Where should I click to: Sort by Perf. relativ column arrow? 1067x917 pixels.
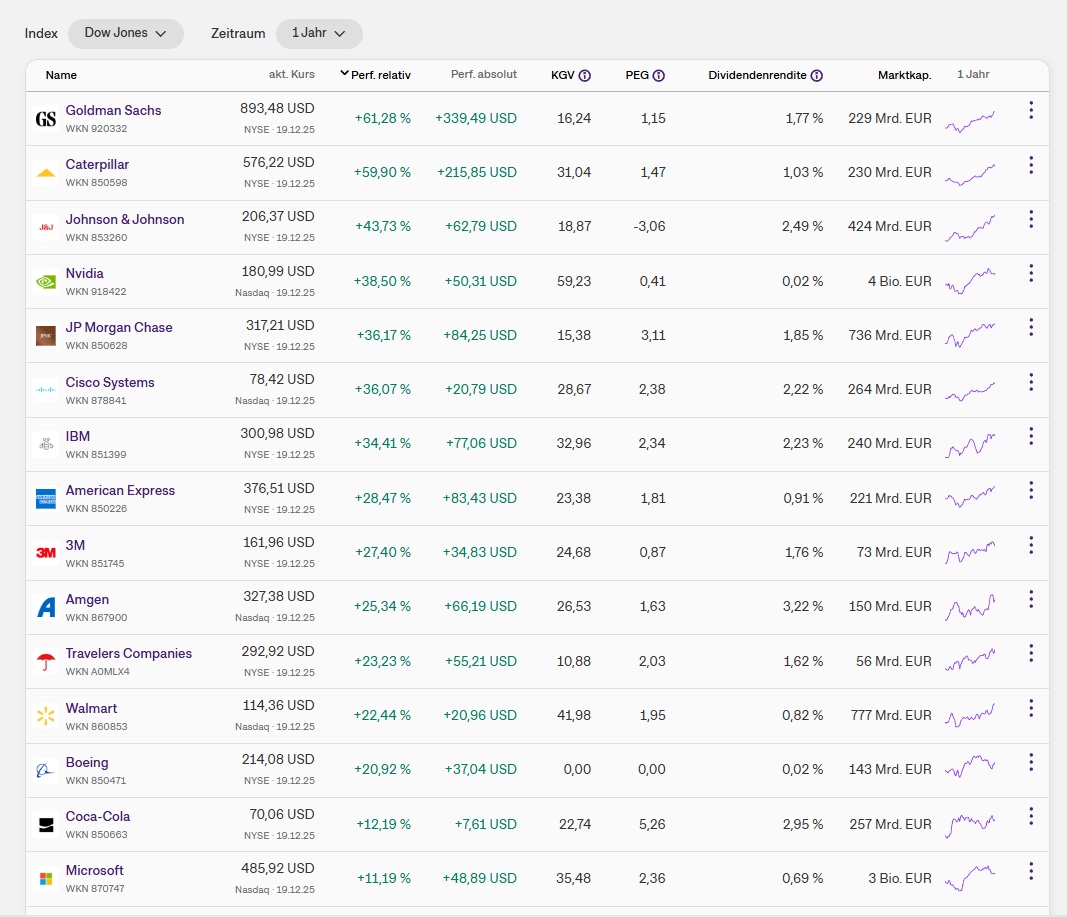345,74
